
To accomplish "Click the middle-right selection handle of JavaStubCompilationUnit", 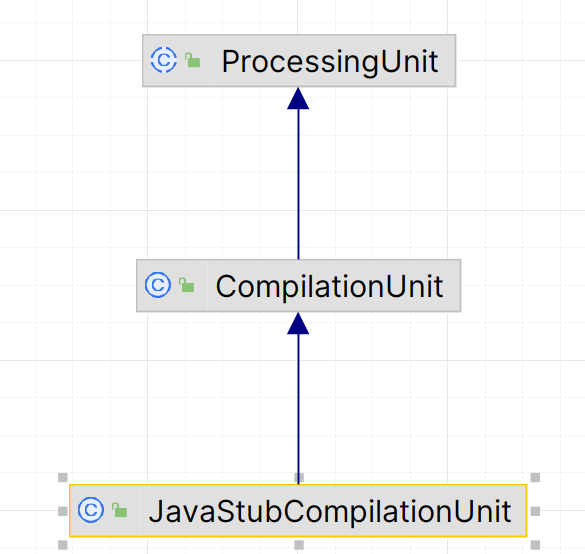I will (535, 511).
